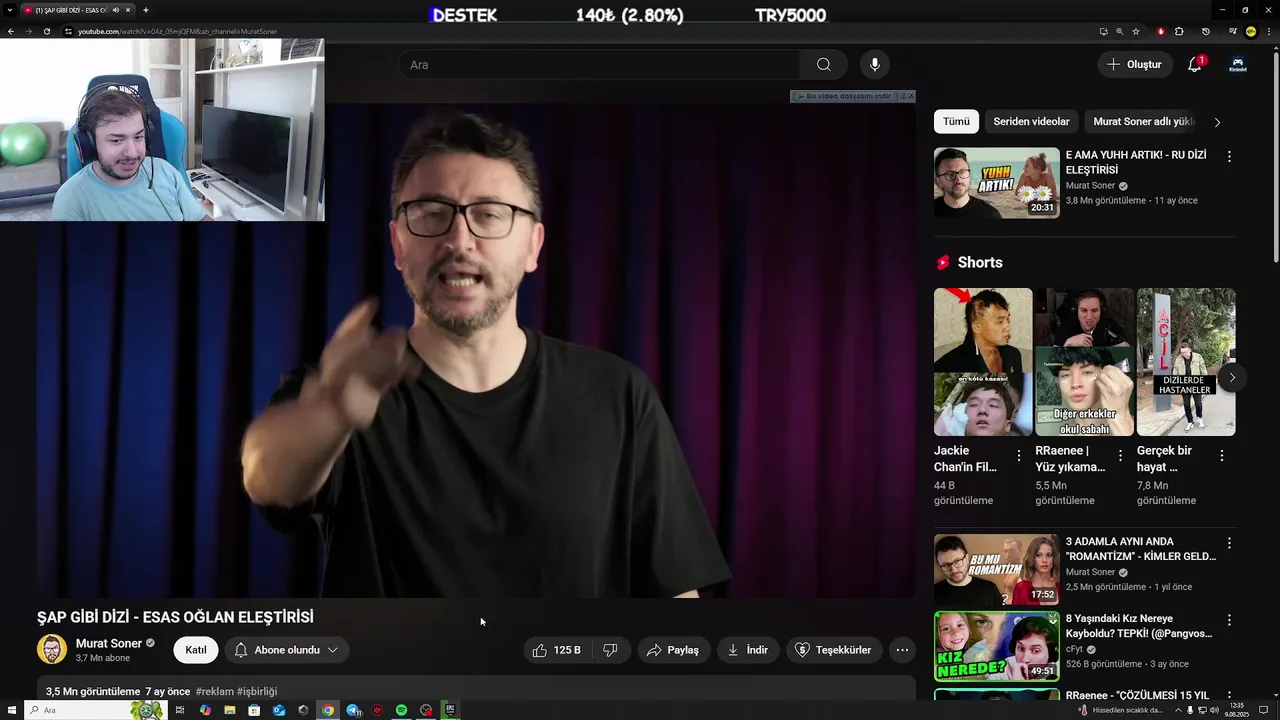Open the Murat Soner channel name link

pyautogui.click(x=109, y=643)
